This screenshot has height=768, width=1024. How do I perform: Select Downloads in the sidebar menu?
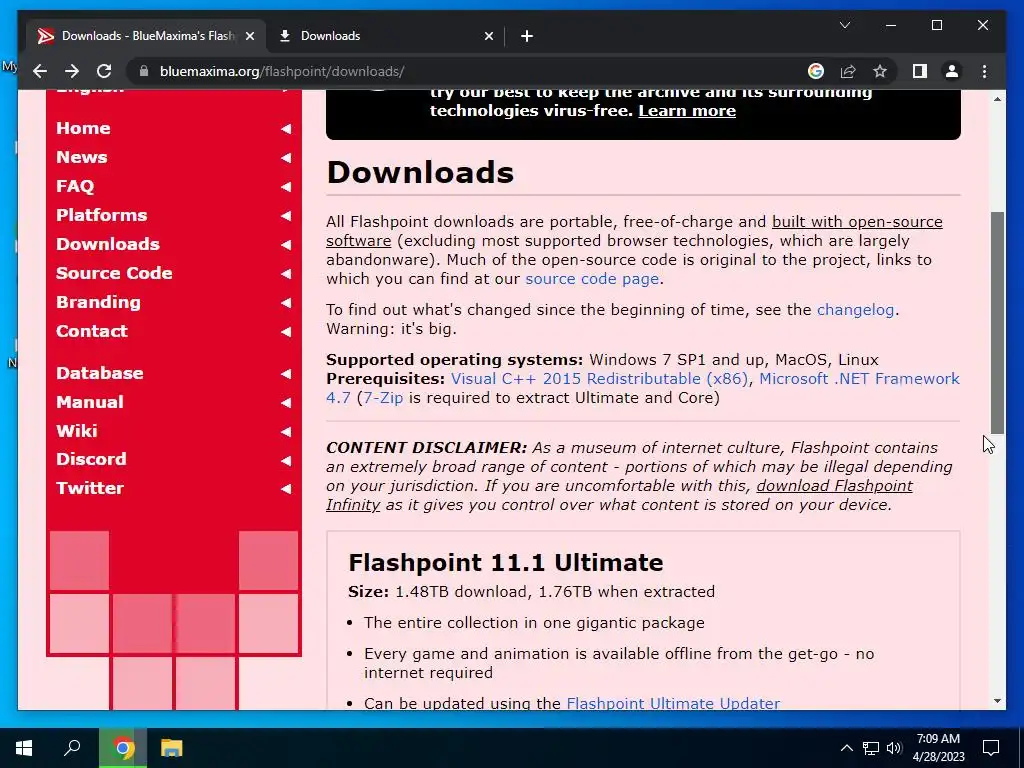click(x=108, y=244)
